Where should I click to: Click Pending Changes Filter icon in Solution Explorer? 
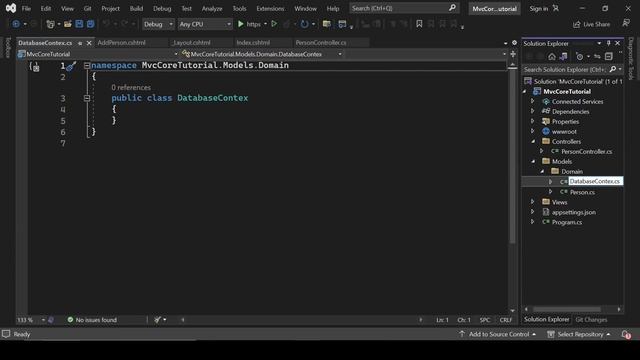pyautogui.click(x=579, y=56)
